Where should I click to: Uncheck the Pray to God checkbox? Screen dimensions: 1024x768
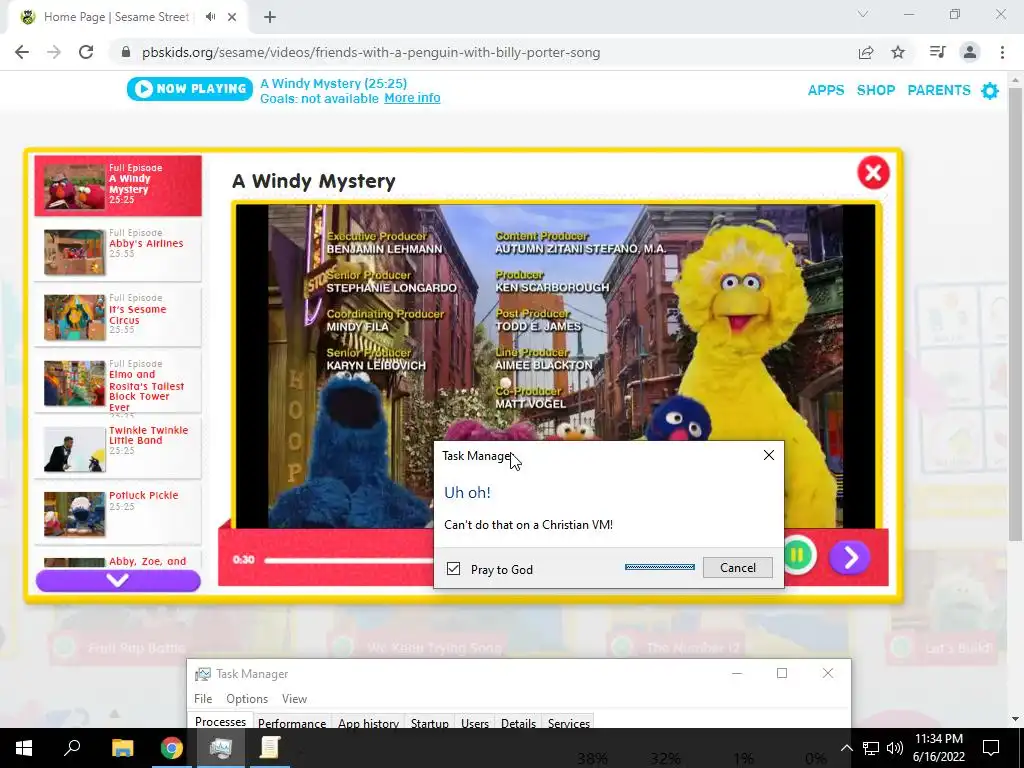click(453, 569)
